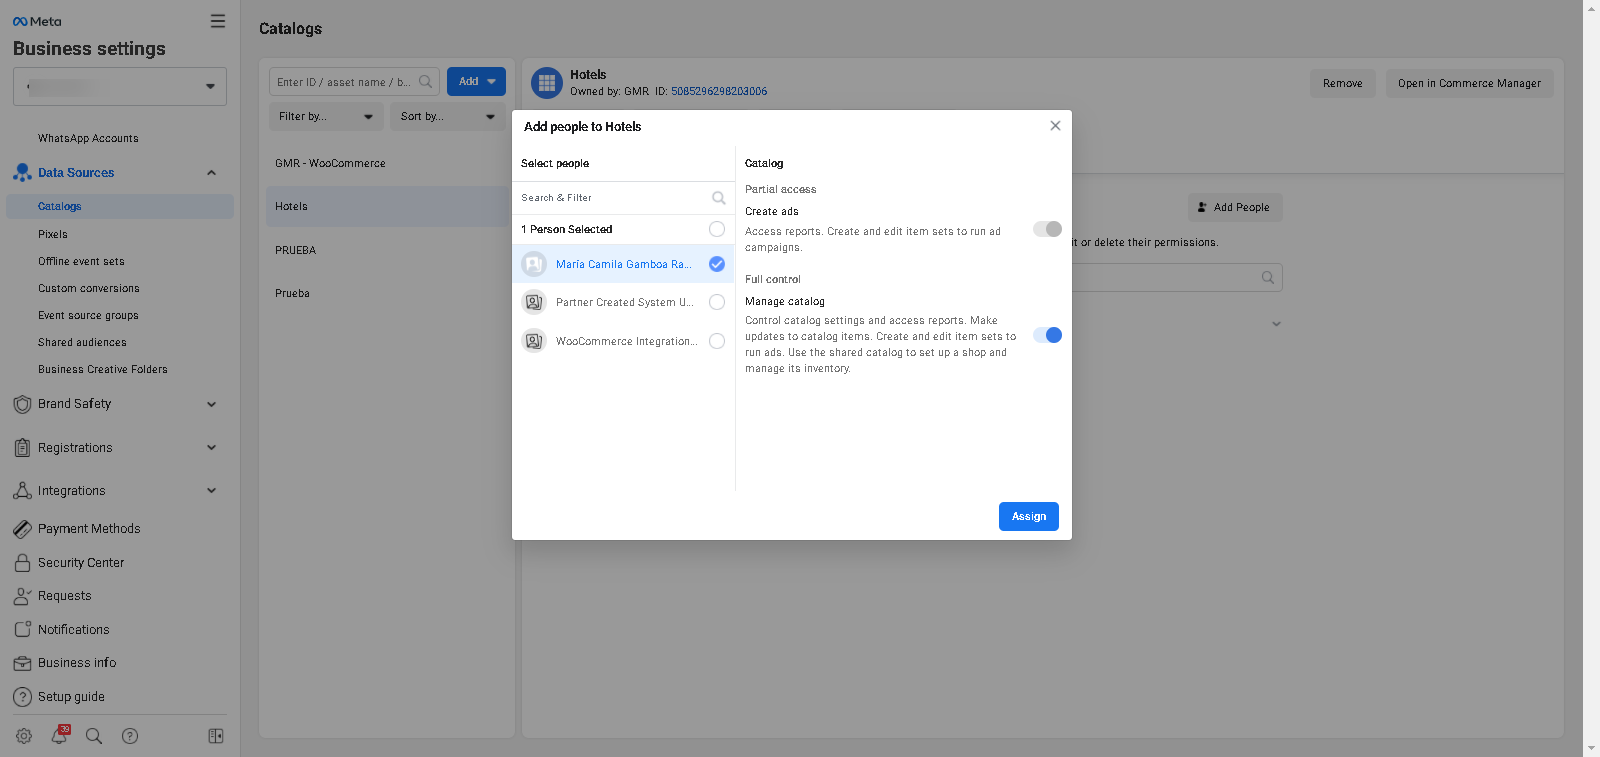Open Custom conversions
Viewport: 1600px width, 757px height.
(89, 288)
